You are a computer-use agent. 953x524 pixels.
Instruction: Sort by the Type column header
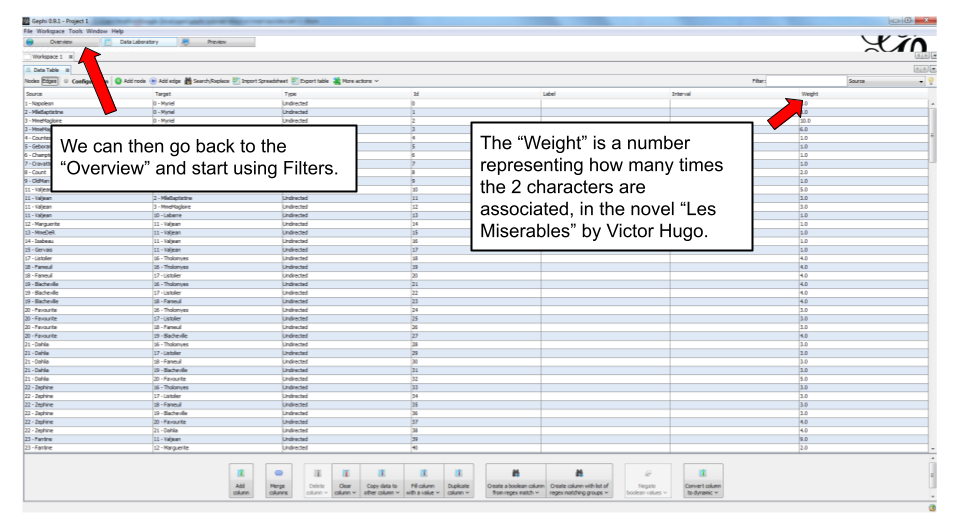pos(346,94)
